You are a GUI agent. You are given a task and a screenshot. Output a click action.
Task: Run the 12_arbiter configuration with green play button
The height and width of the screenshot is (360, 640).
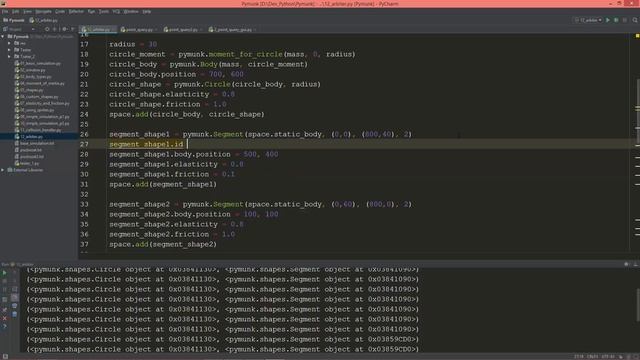pyautogui.click(x=608, y=20)
